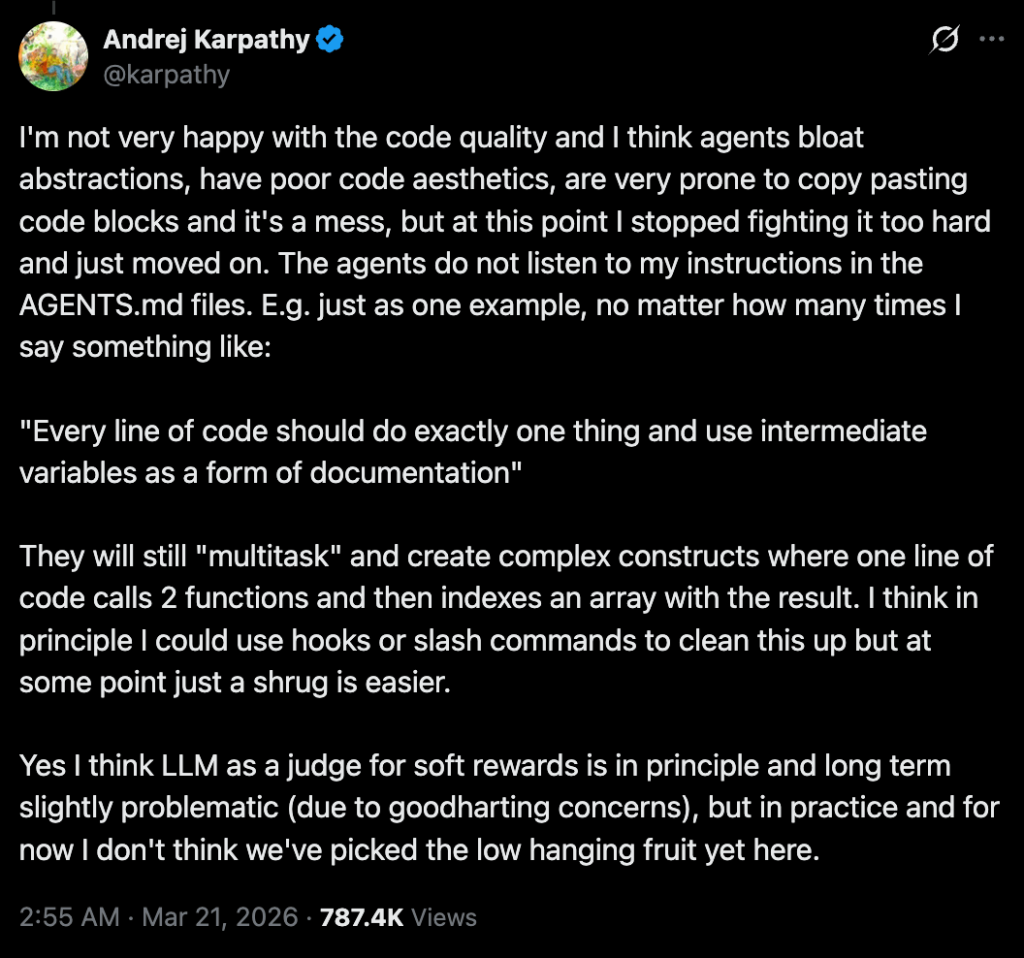Viewport: 1024px width, 958px height.
Task: Open the @karpathy handle link
Action: tap(166, 74)
